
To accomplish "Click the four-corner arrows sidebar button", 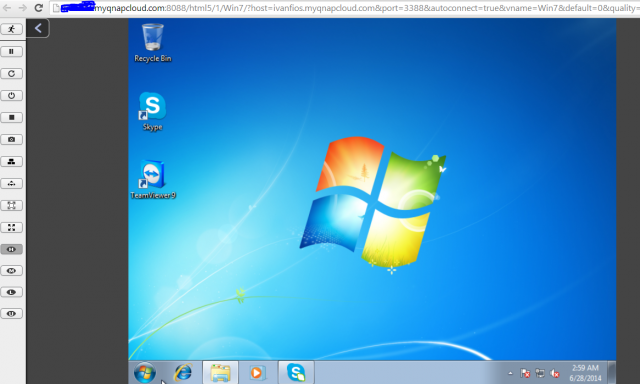I will point(11,227).
